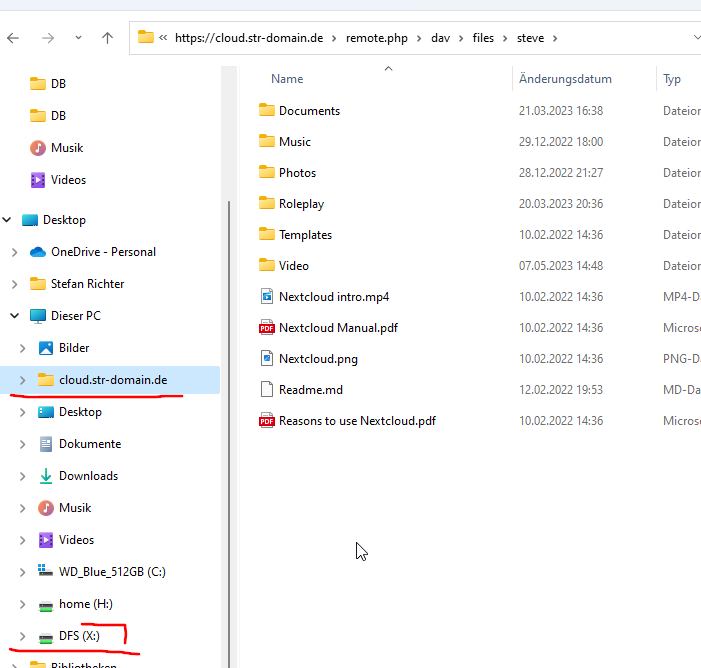Select the Roleplay folder icon

click(x=267, y=203)
